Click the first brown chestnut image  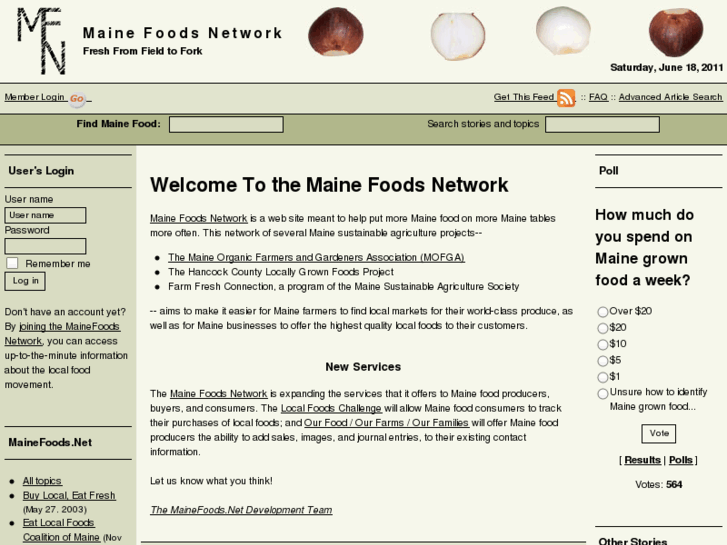(336, 32)
